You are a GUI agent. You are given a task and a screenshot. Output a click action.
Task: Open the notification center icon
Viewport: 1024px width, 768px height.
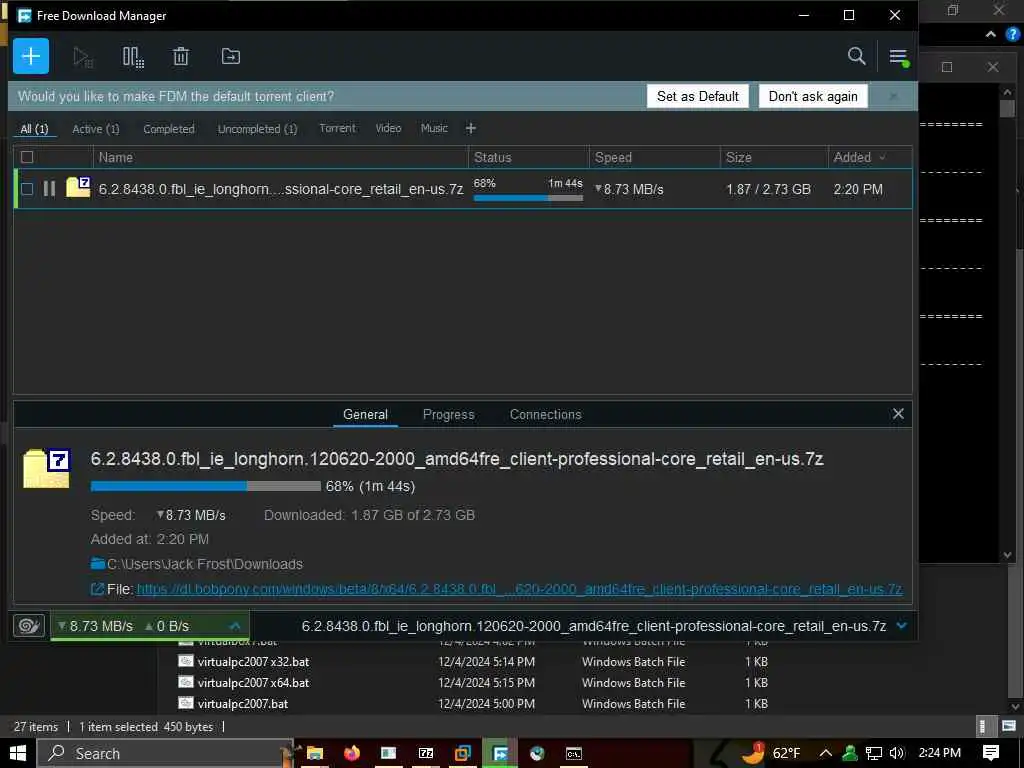[x=991, y=753]
